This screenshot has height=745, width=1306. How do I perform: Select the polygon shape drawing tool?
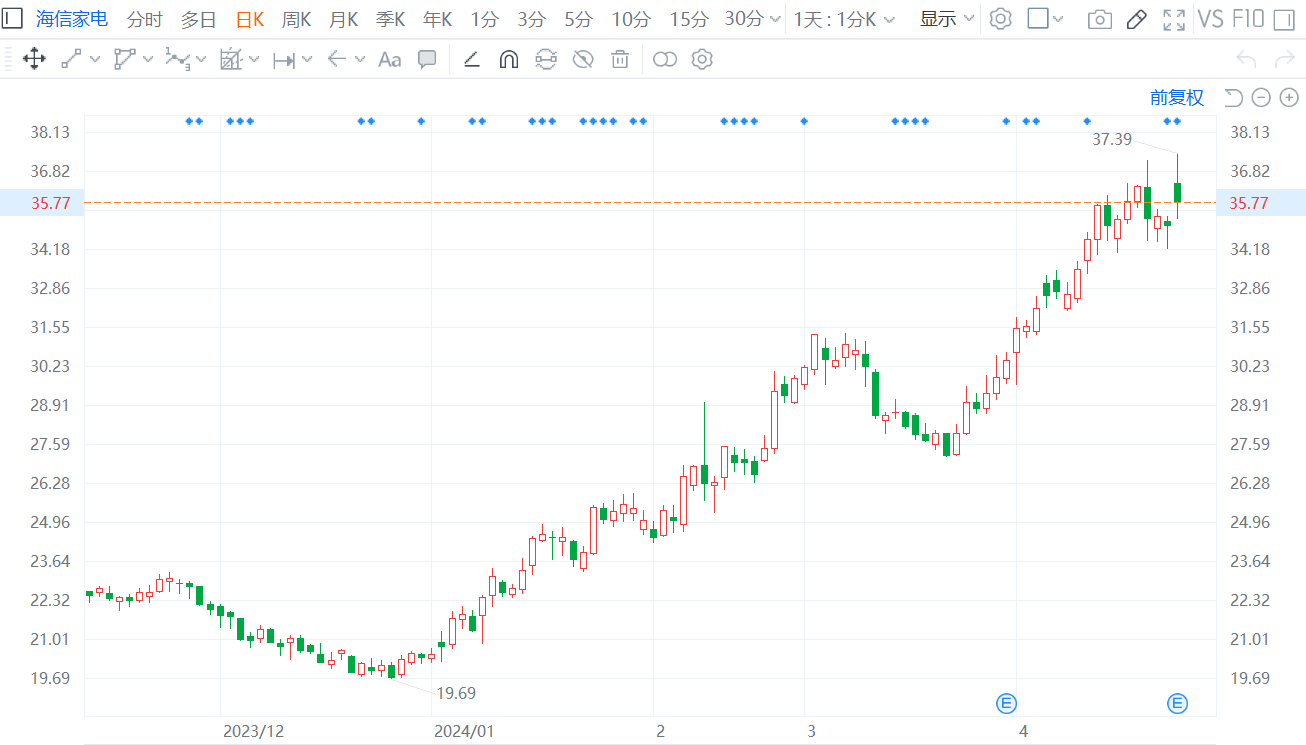[124, 60]
